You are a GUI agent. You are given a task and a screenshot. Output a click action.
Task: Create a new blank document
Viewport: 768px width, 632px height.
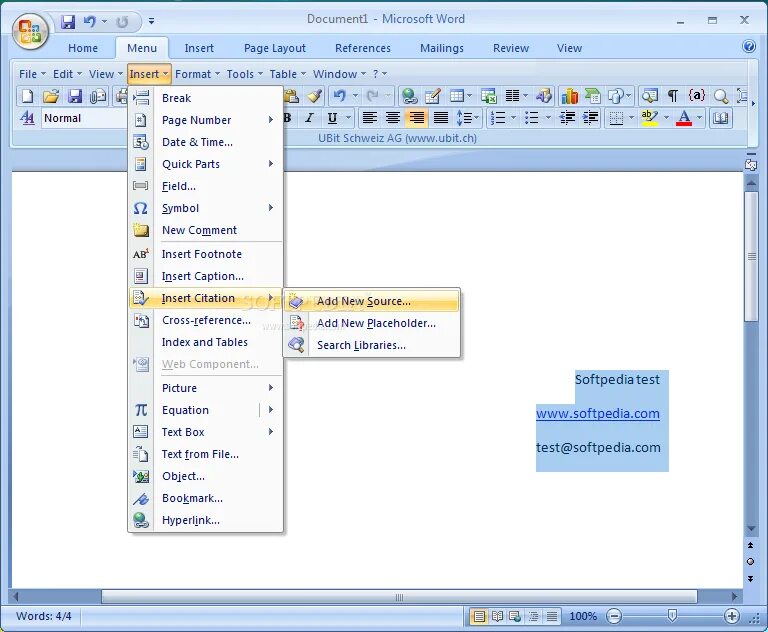coord(28,96)
